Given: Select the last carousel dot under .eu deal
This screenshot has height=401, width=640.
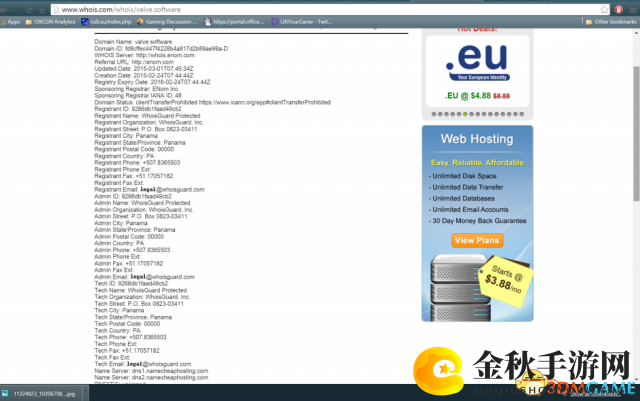Looking at the screenshot, I should point(521,114).
